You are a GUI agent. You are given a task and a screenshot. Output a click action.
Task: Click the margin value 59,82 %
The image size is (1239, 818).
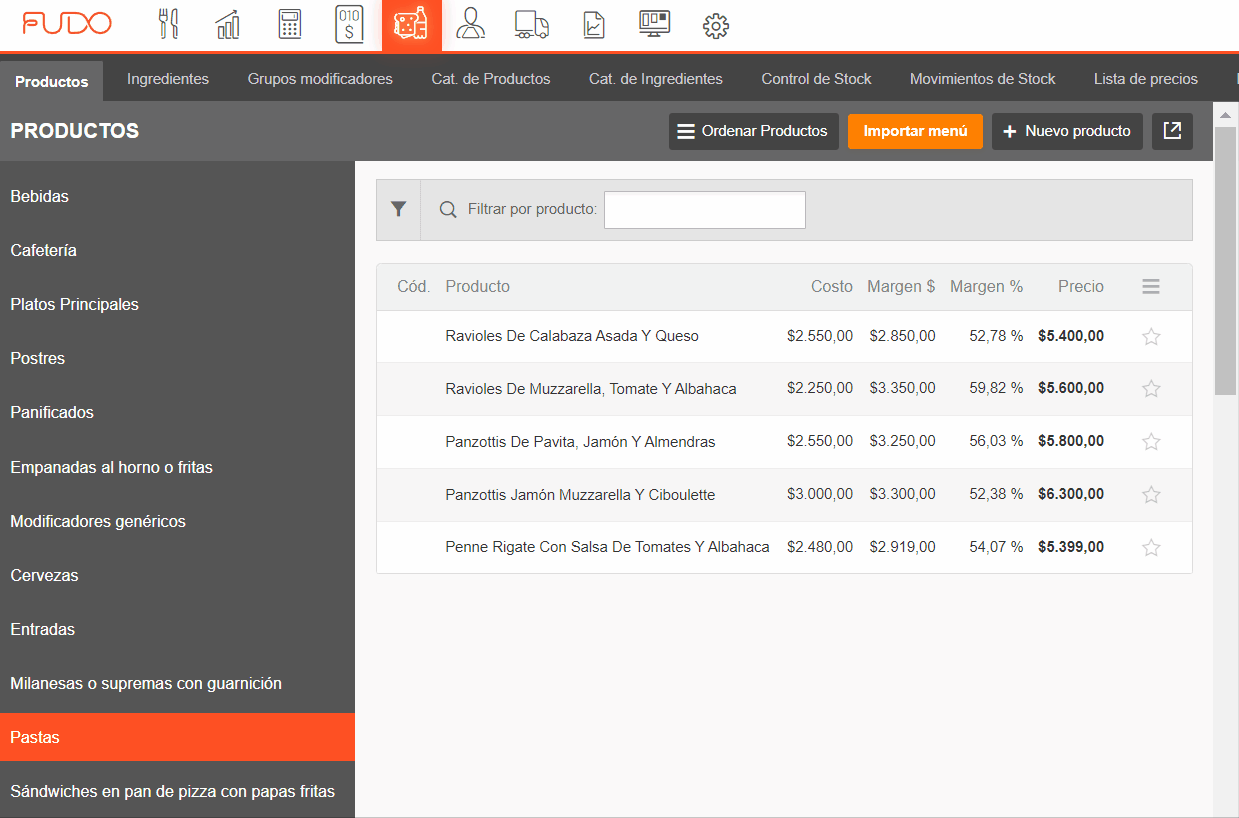pos(996,388)
